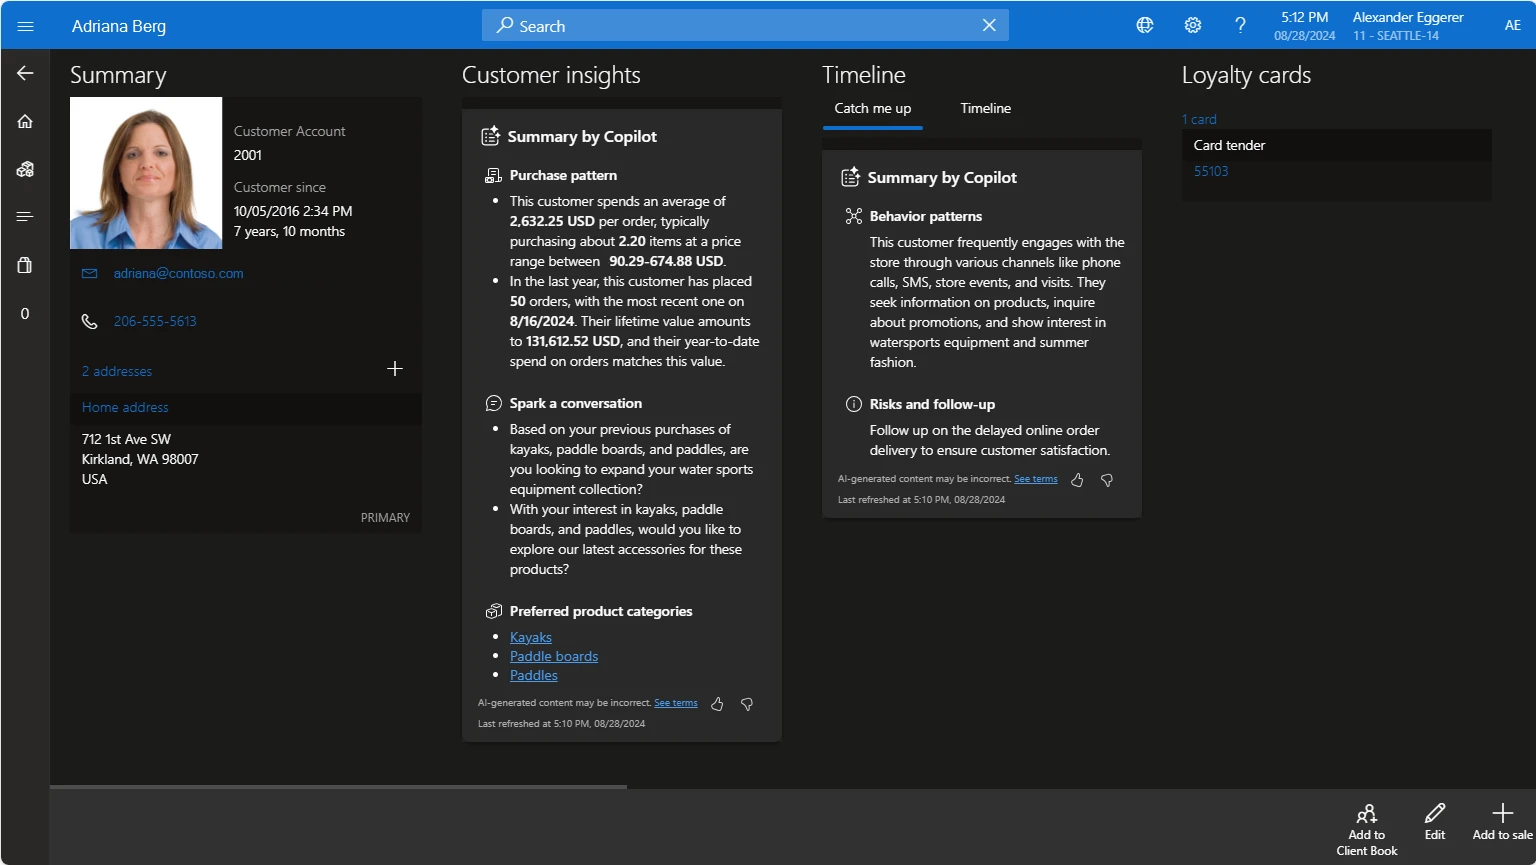Image resolution: width=1536 pixels, height=865 pixels.
Task: Clear the search box using the X icon
Action: coord(989,24)
